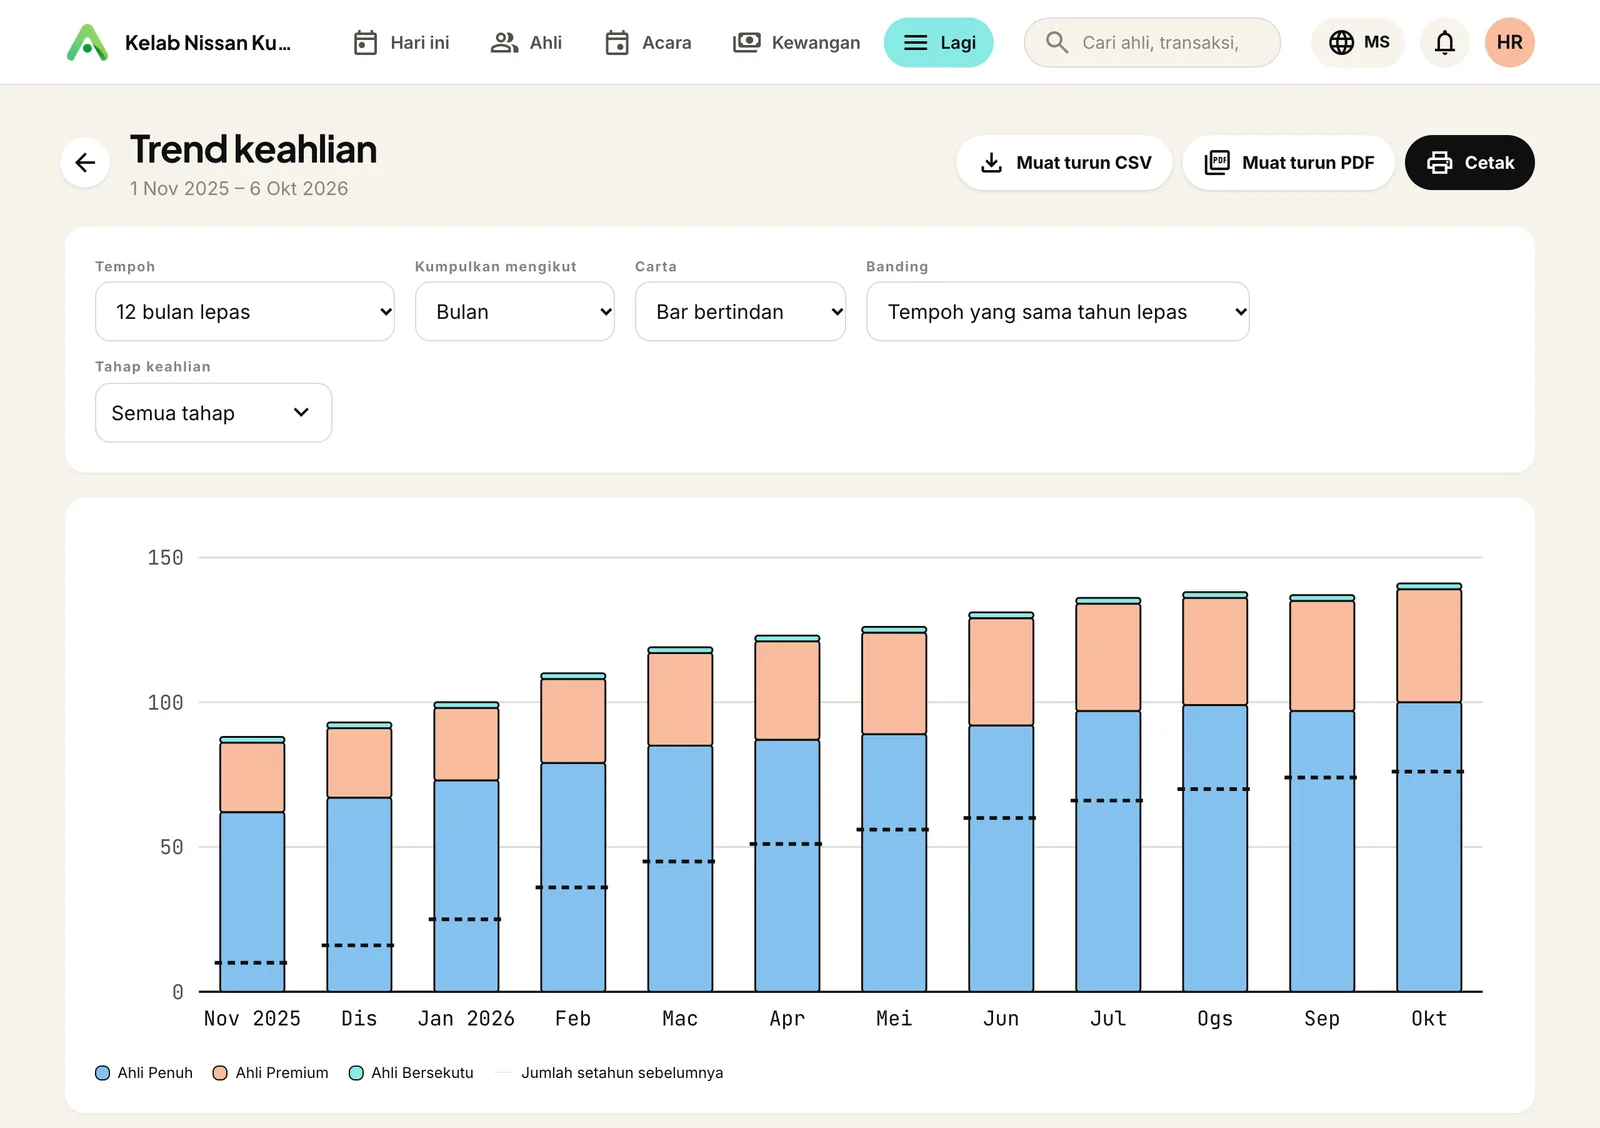Click the back arrow beside Trend keahlian
Viewport: 1600px width, 1128px height.
(85, 162)
